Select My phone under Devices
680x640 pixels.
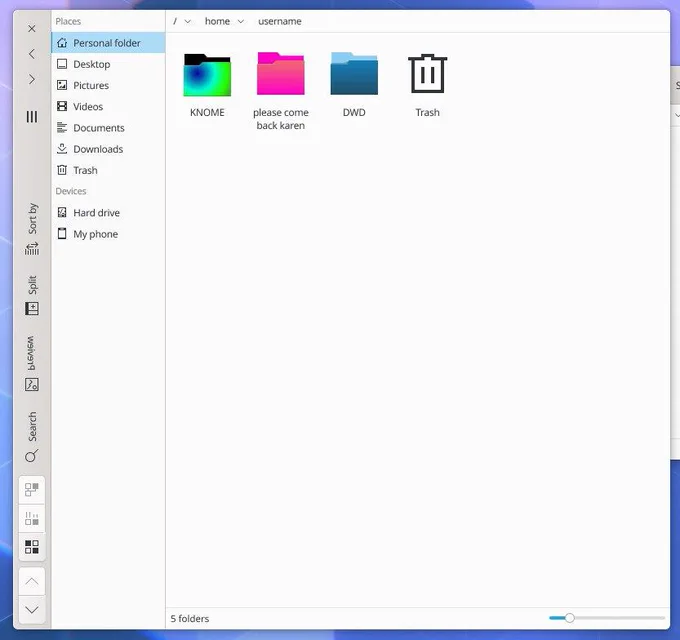coord(108,234)
